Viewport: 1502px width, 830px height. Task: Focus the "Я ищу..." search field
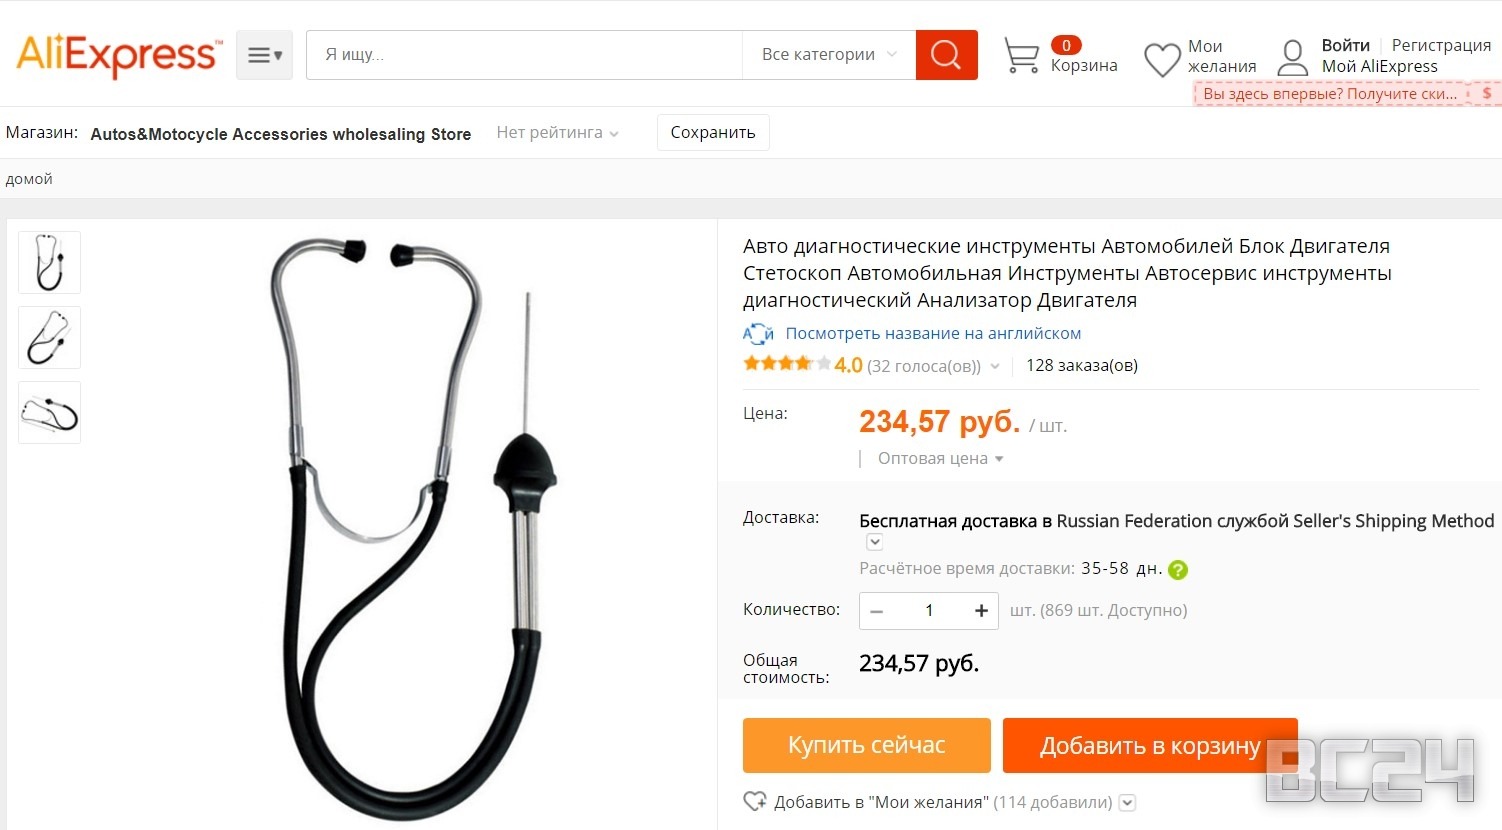524,55
